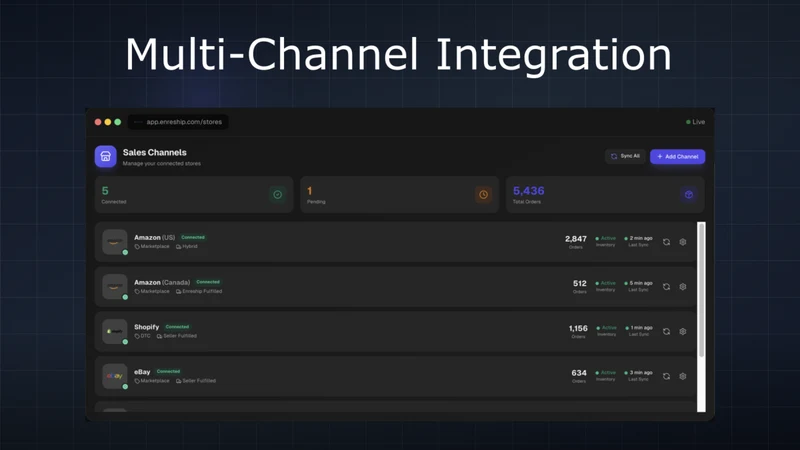The height and width of the screenshot is (450, 800).
Task: Click Amazon (US) Marketplace tag
Action: click(152, 246)
